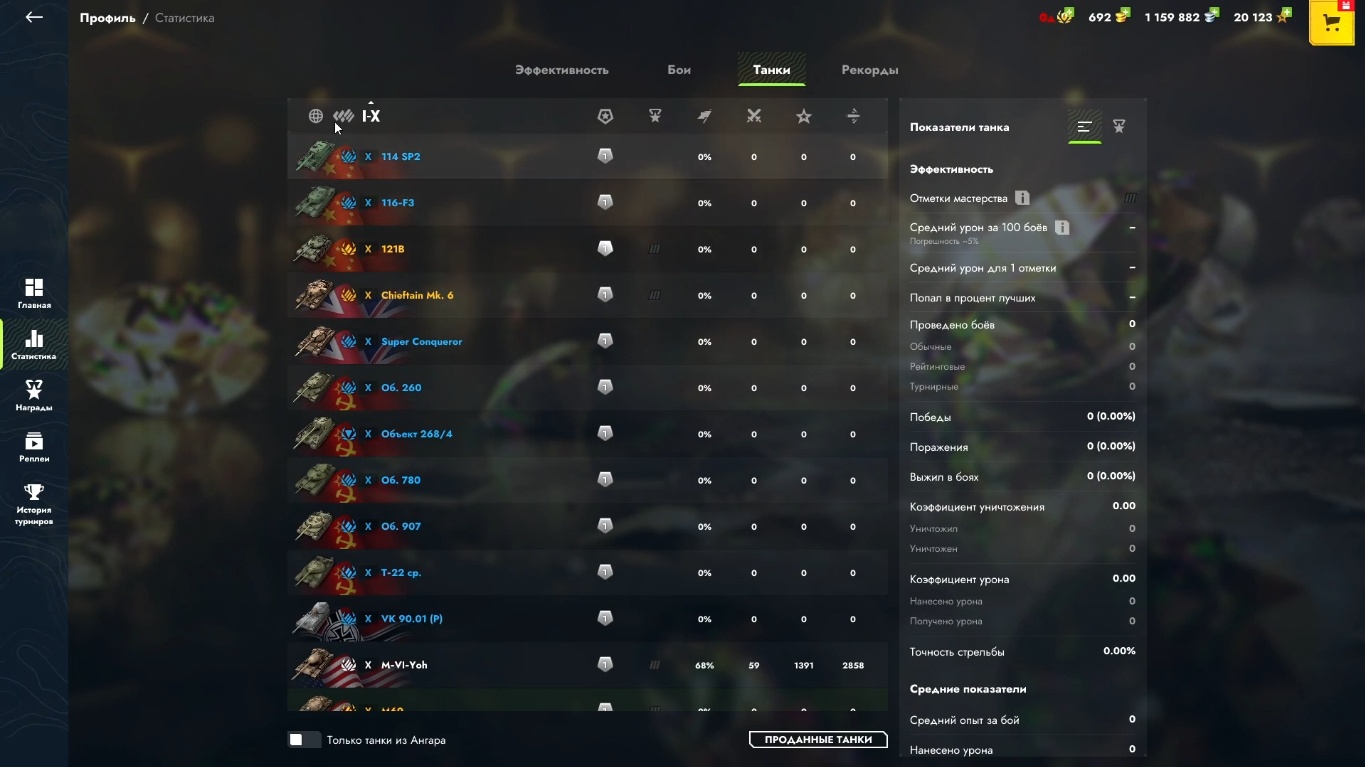
Task: Sort by trophy column icon
Action: [x=655, y=116]
